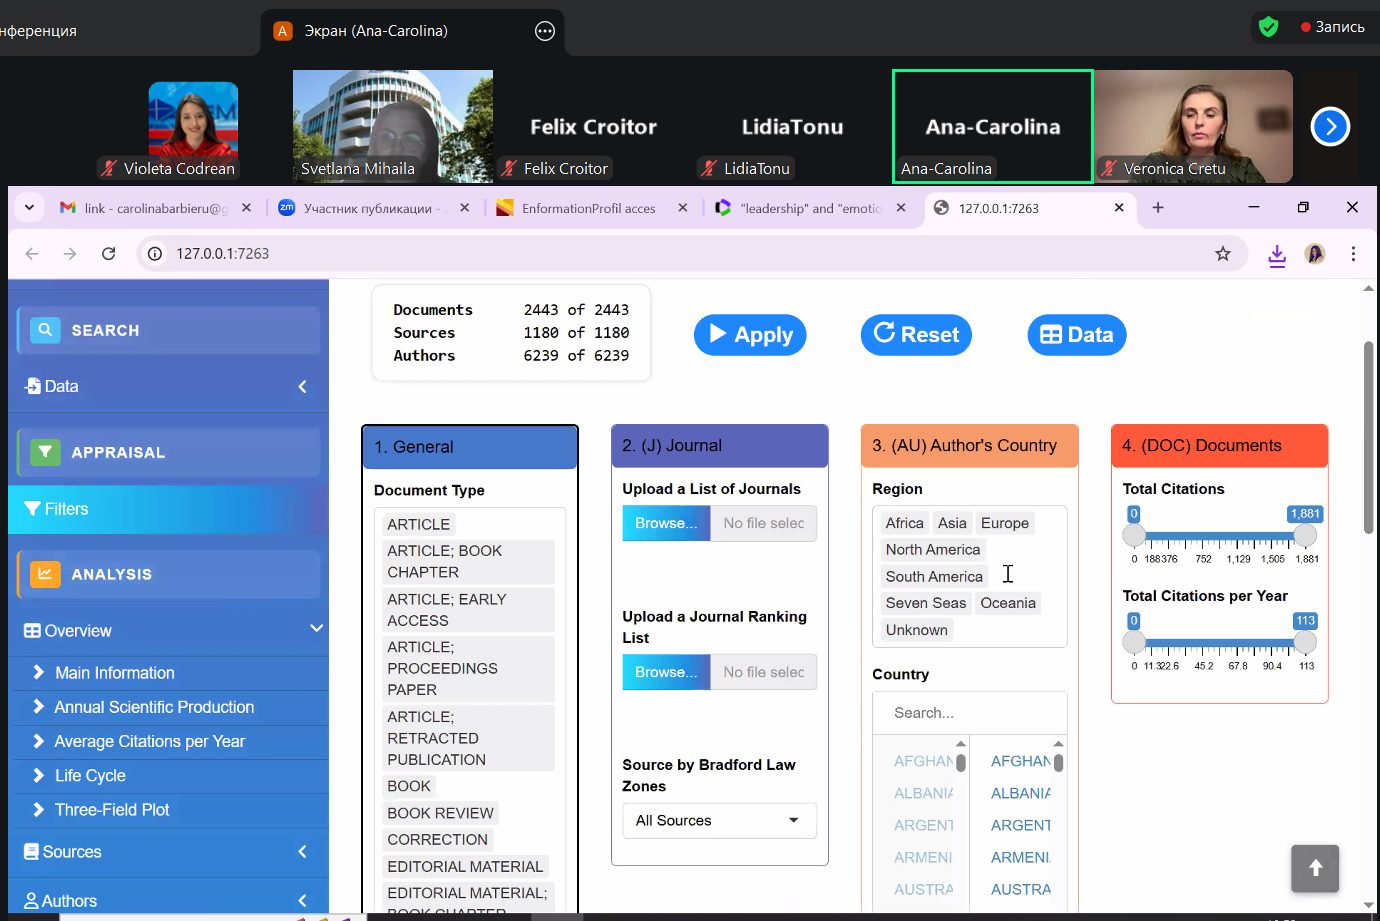Switch to the EnformationProfil acces tab
Screen dimensions: 1380x921
pos(588,208)
